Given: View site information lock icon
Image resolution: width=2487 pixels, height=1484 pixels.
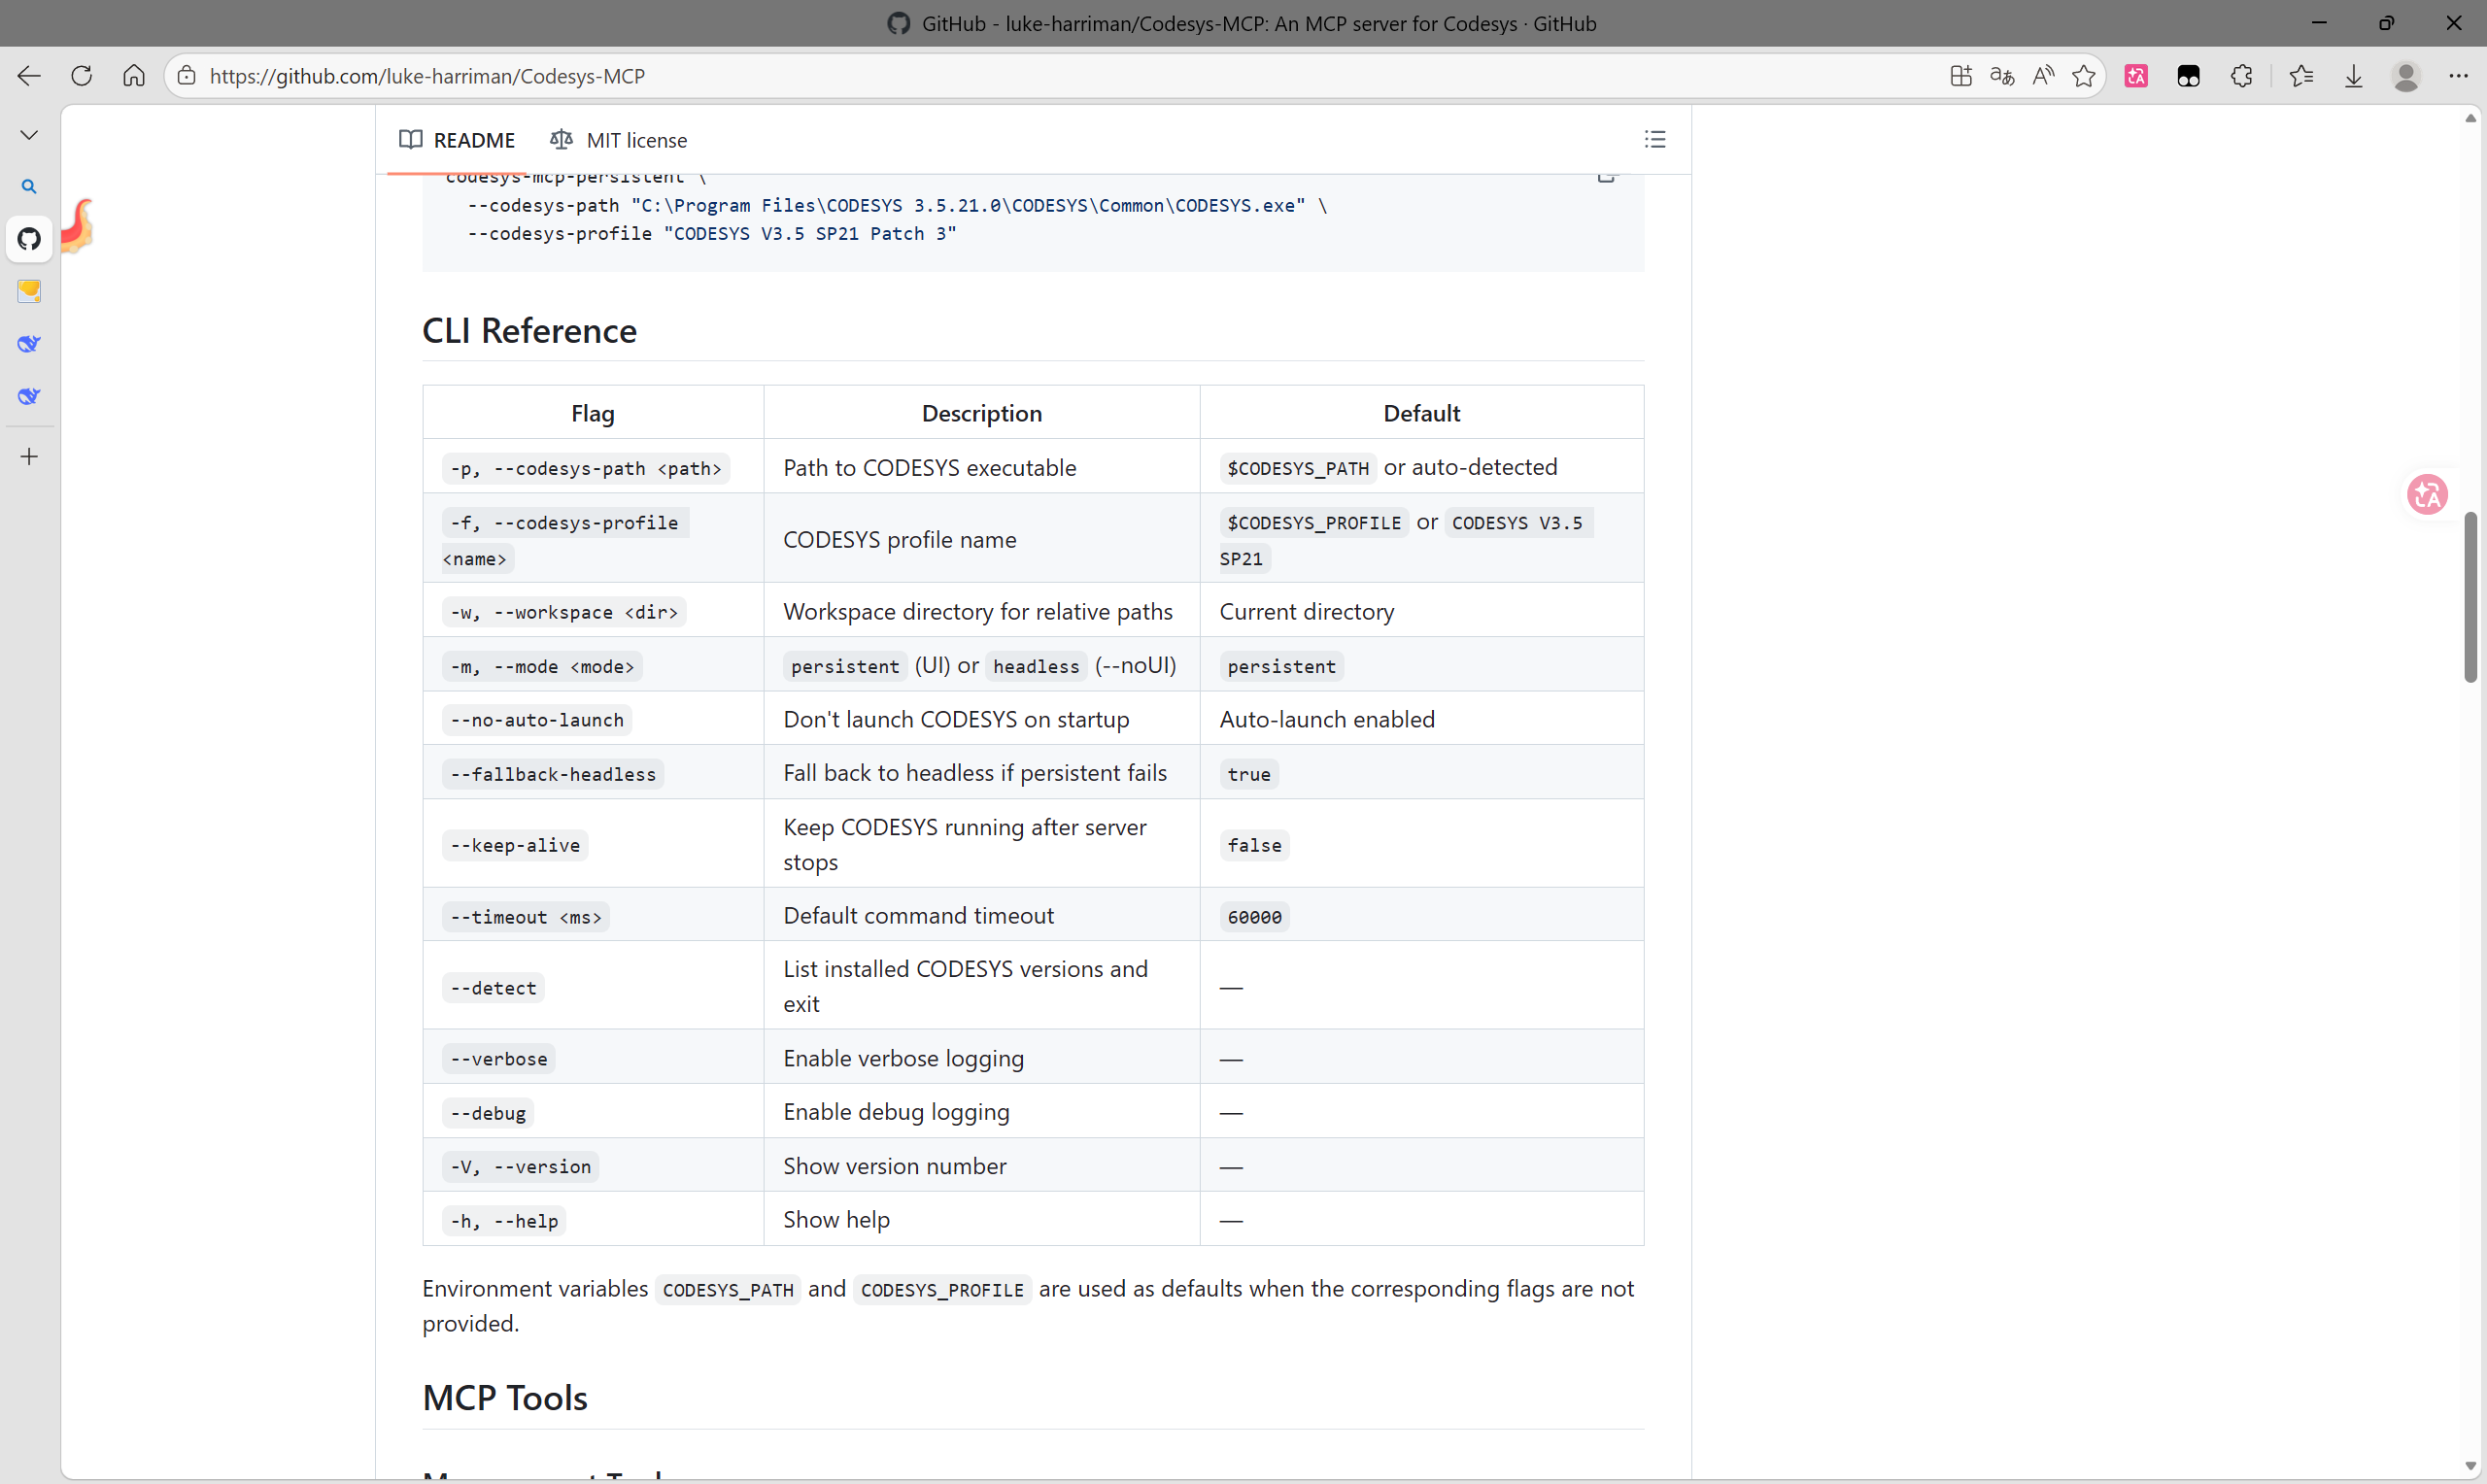Looking at the screenshot, I should point(187,76).
